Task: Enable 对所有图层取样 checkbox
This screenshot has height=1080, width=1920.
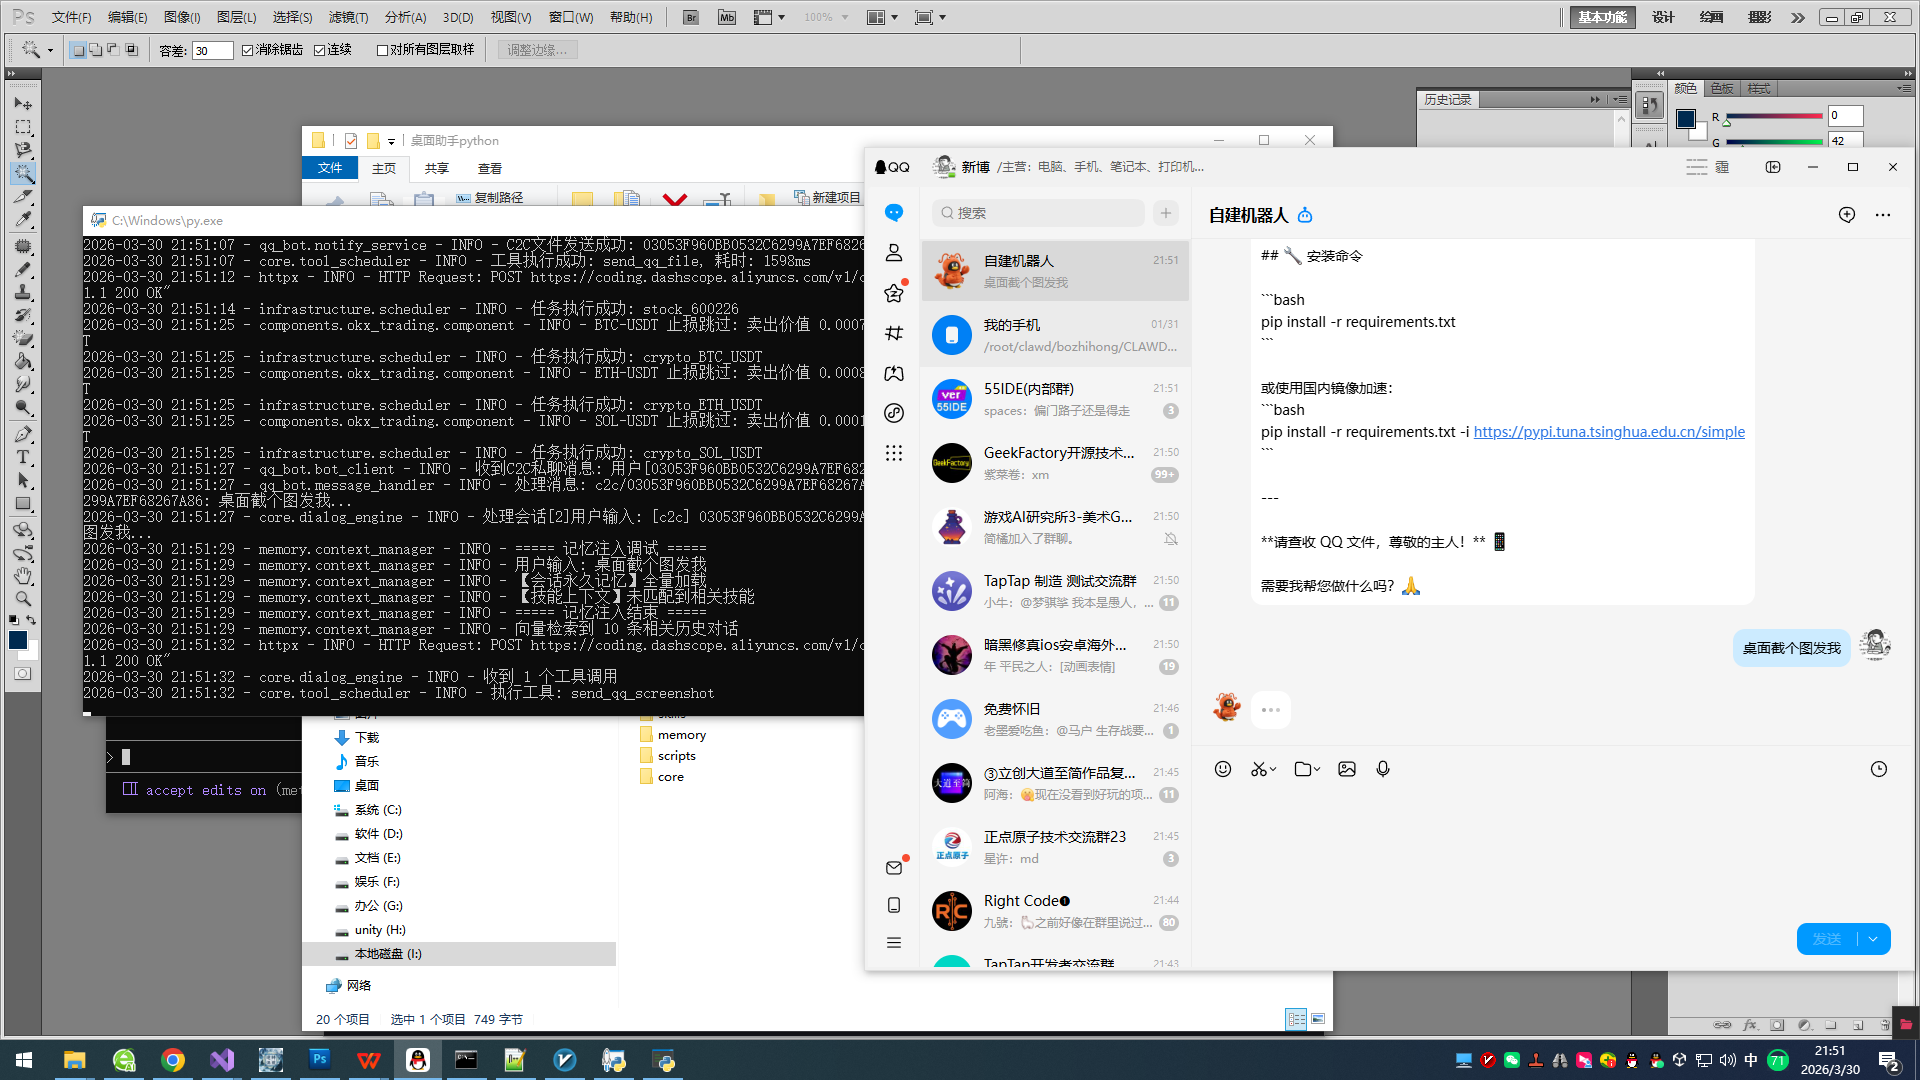Action: 382,50
